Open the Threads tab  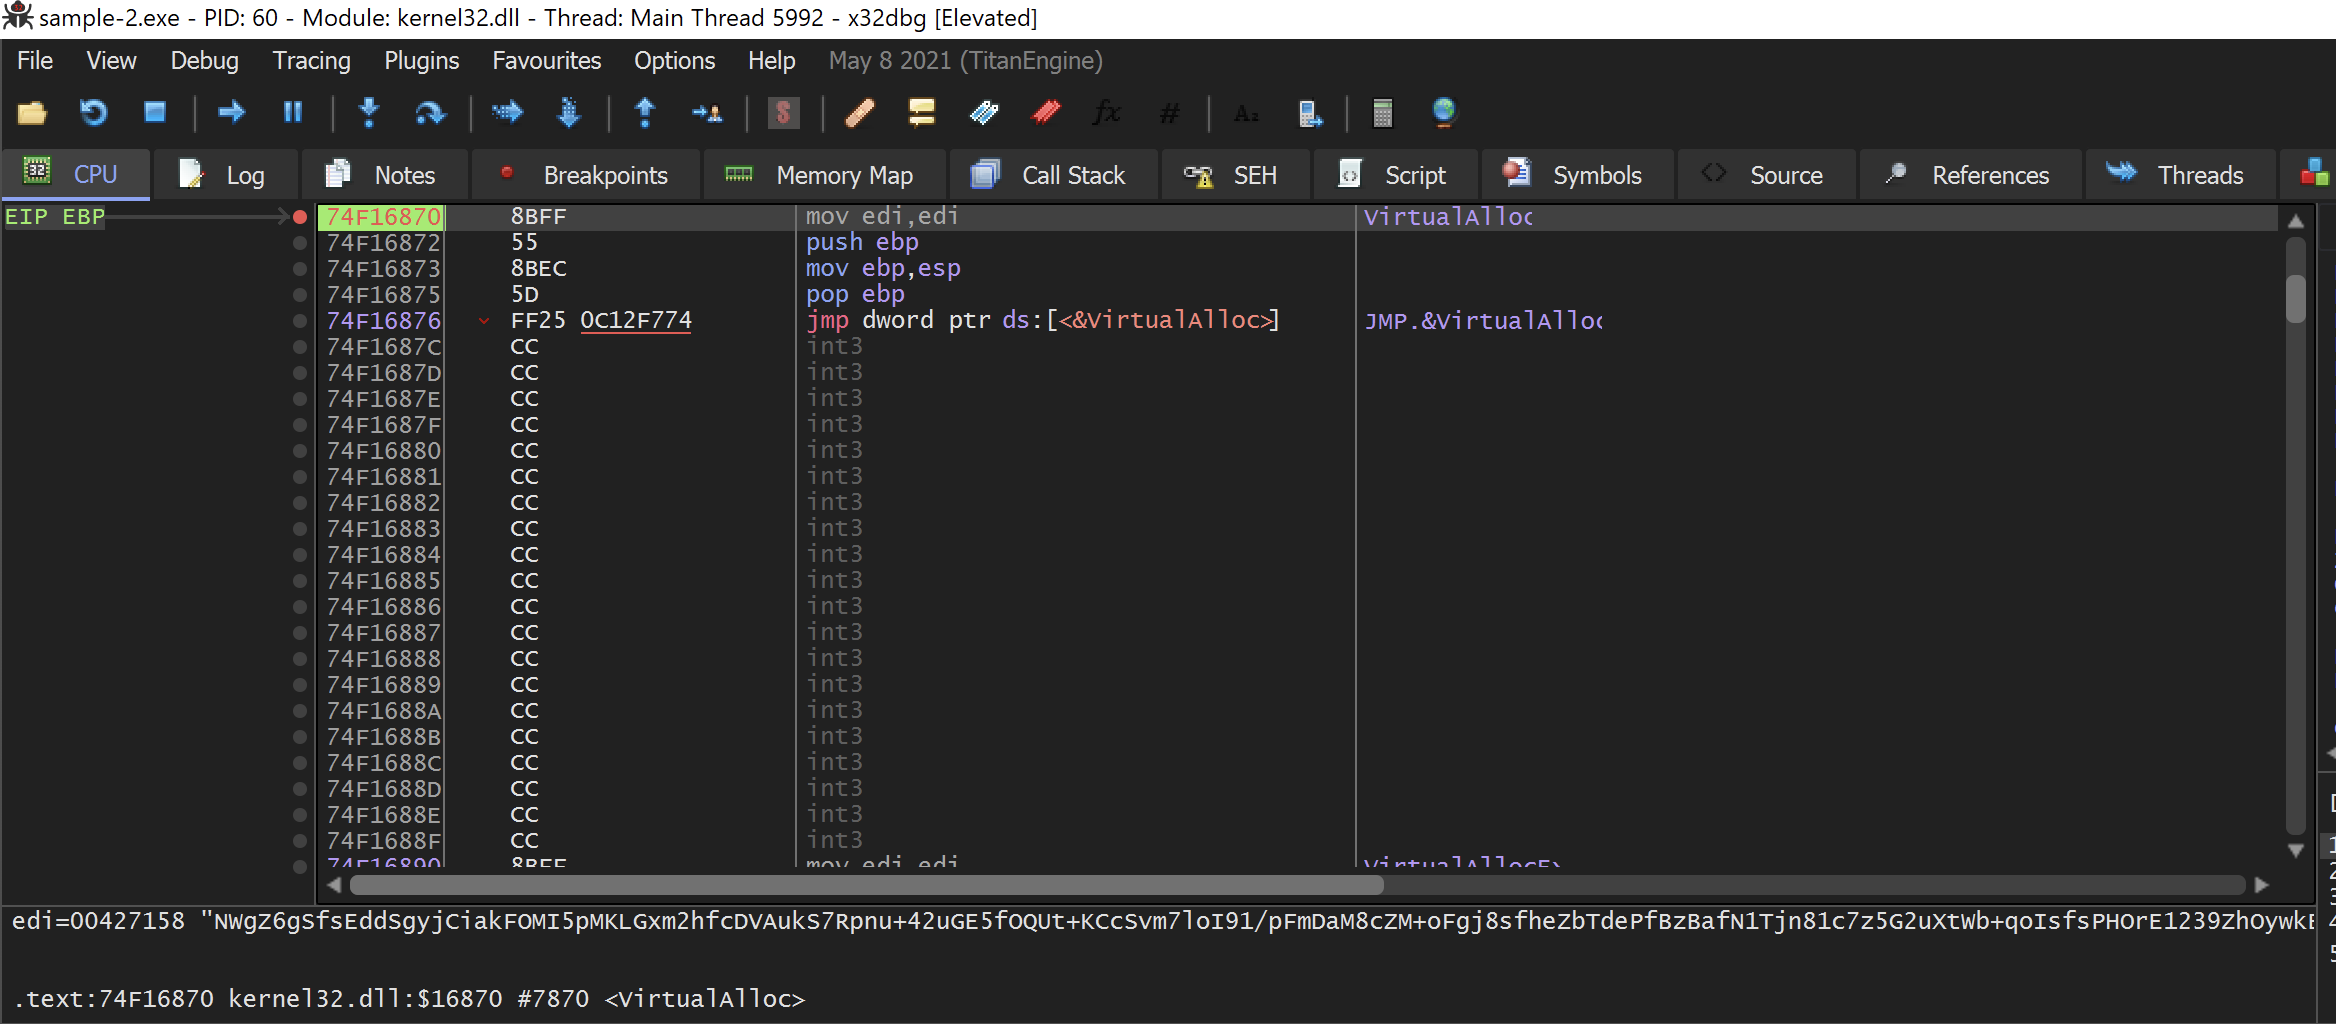(x=2180, y=175)
